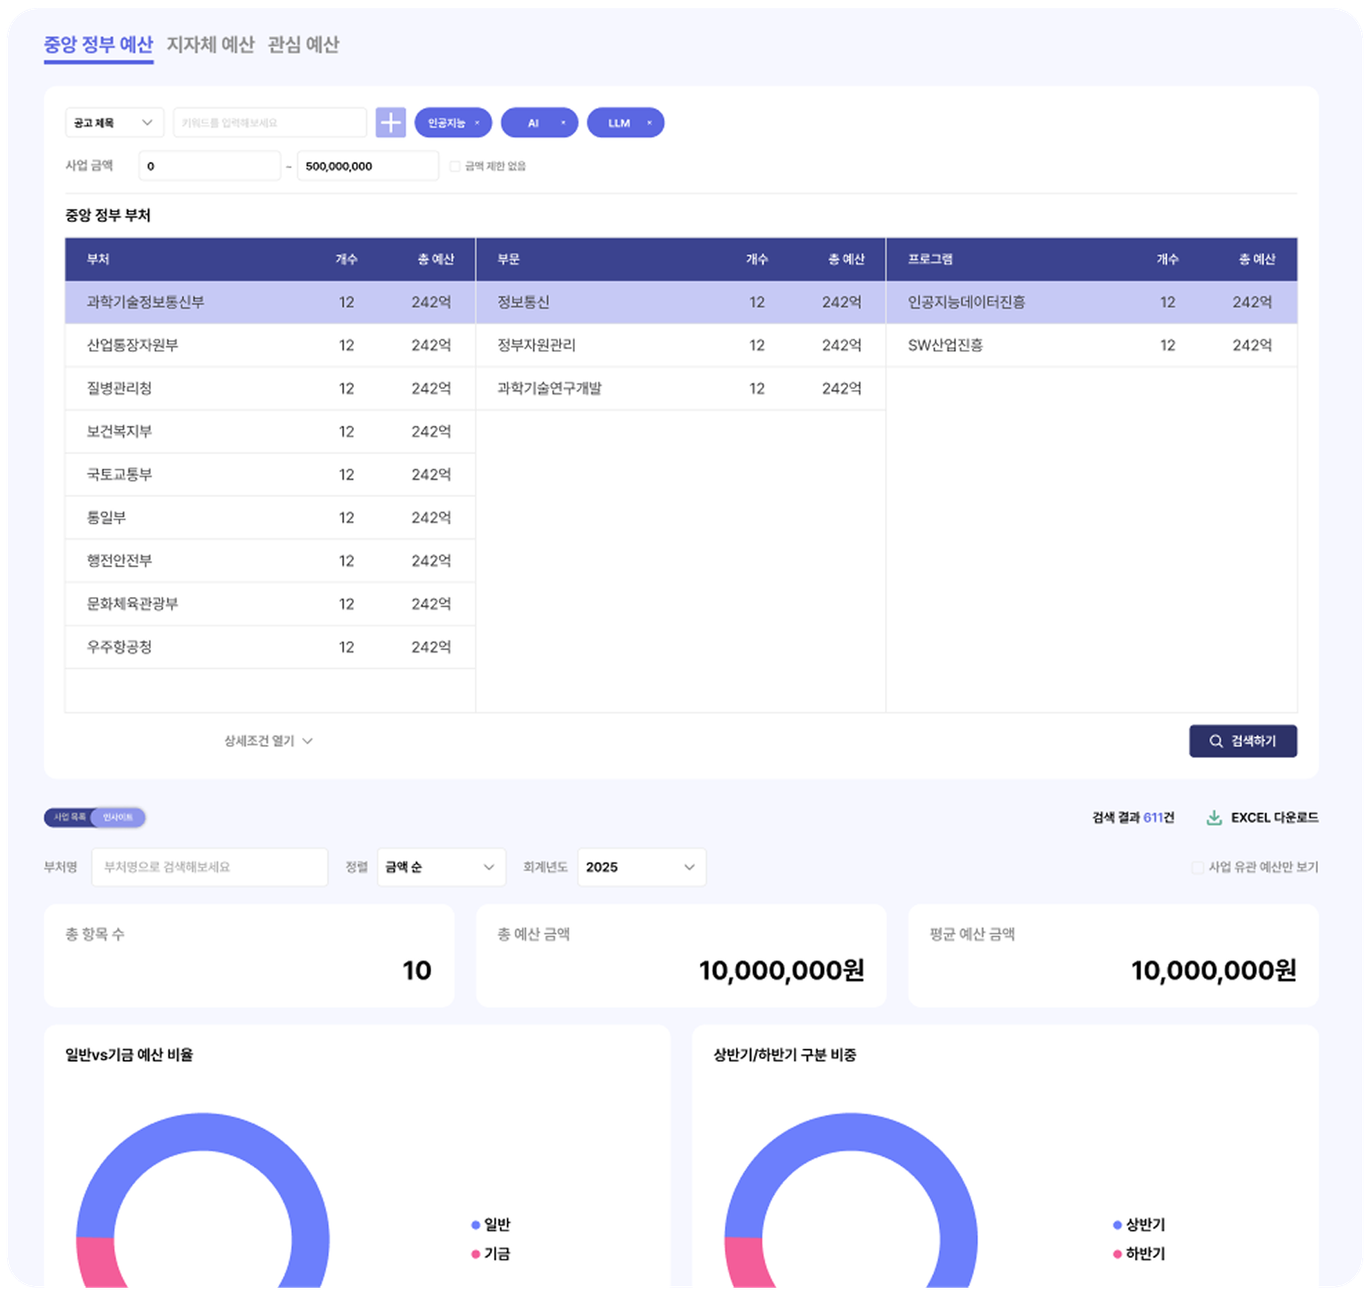Click the magnifier icon in 검색하기 button
This screenshot has height=1294, width=1368.
coord(1216,741)
